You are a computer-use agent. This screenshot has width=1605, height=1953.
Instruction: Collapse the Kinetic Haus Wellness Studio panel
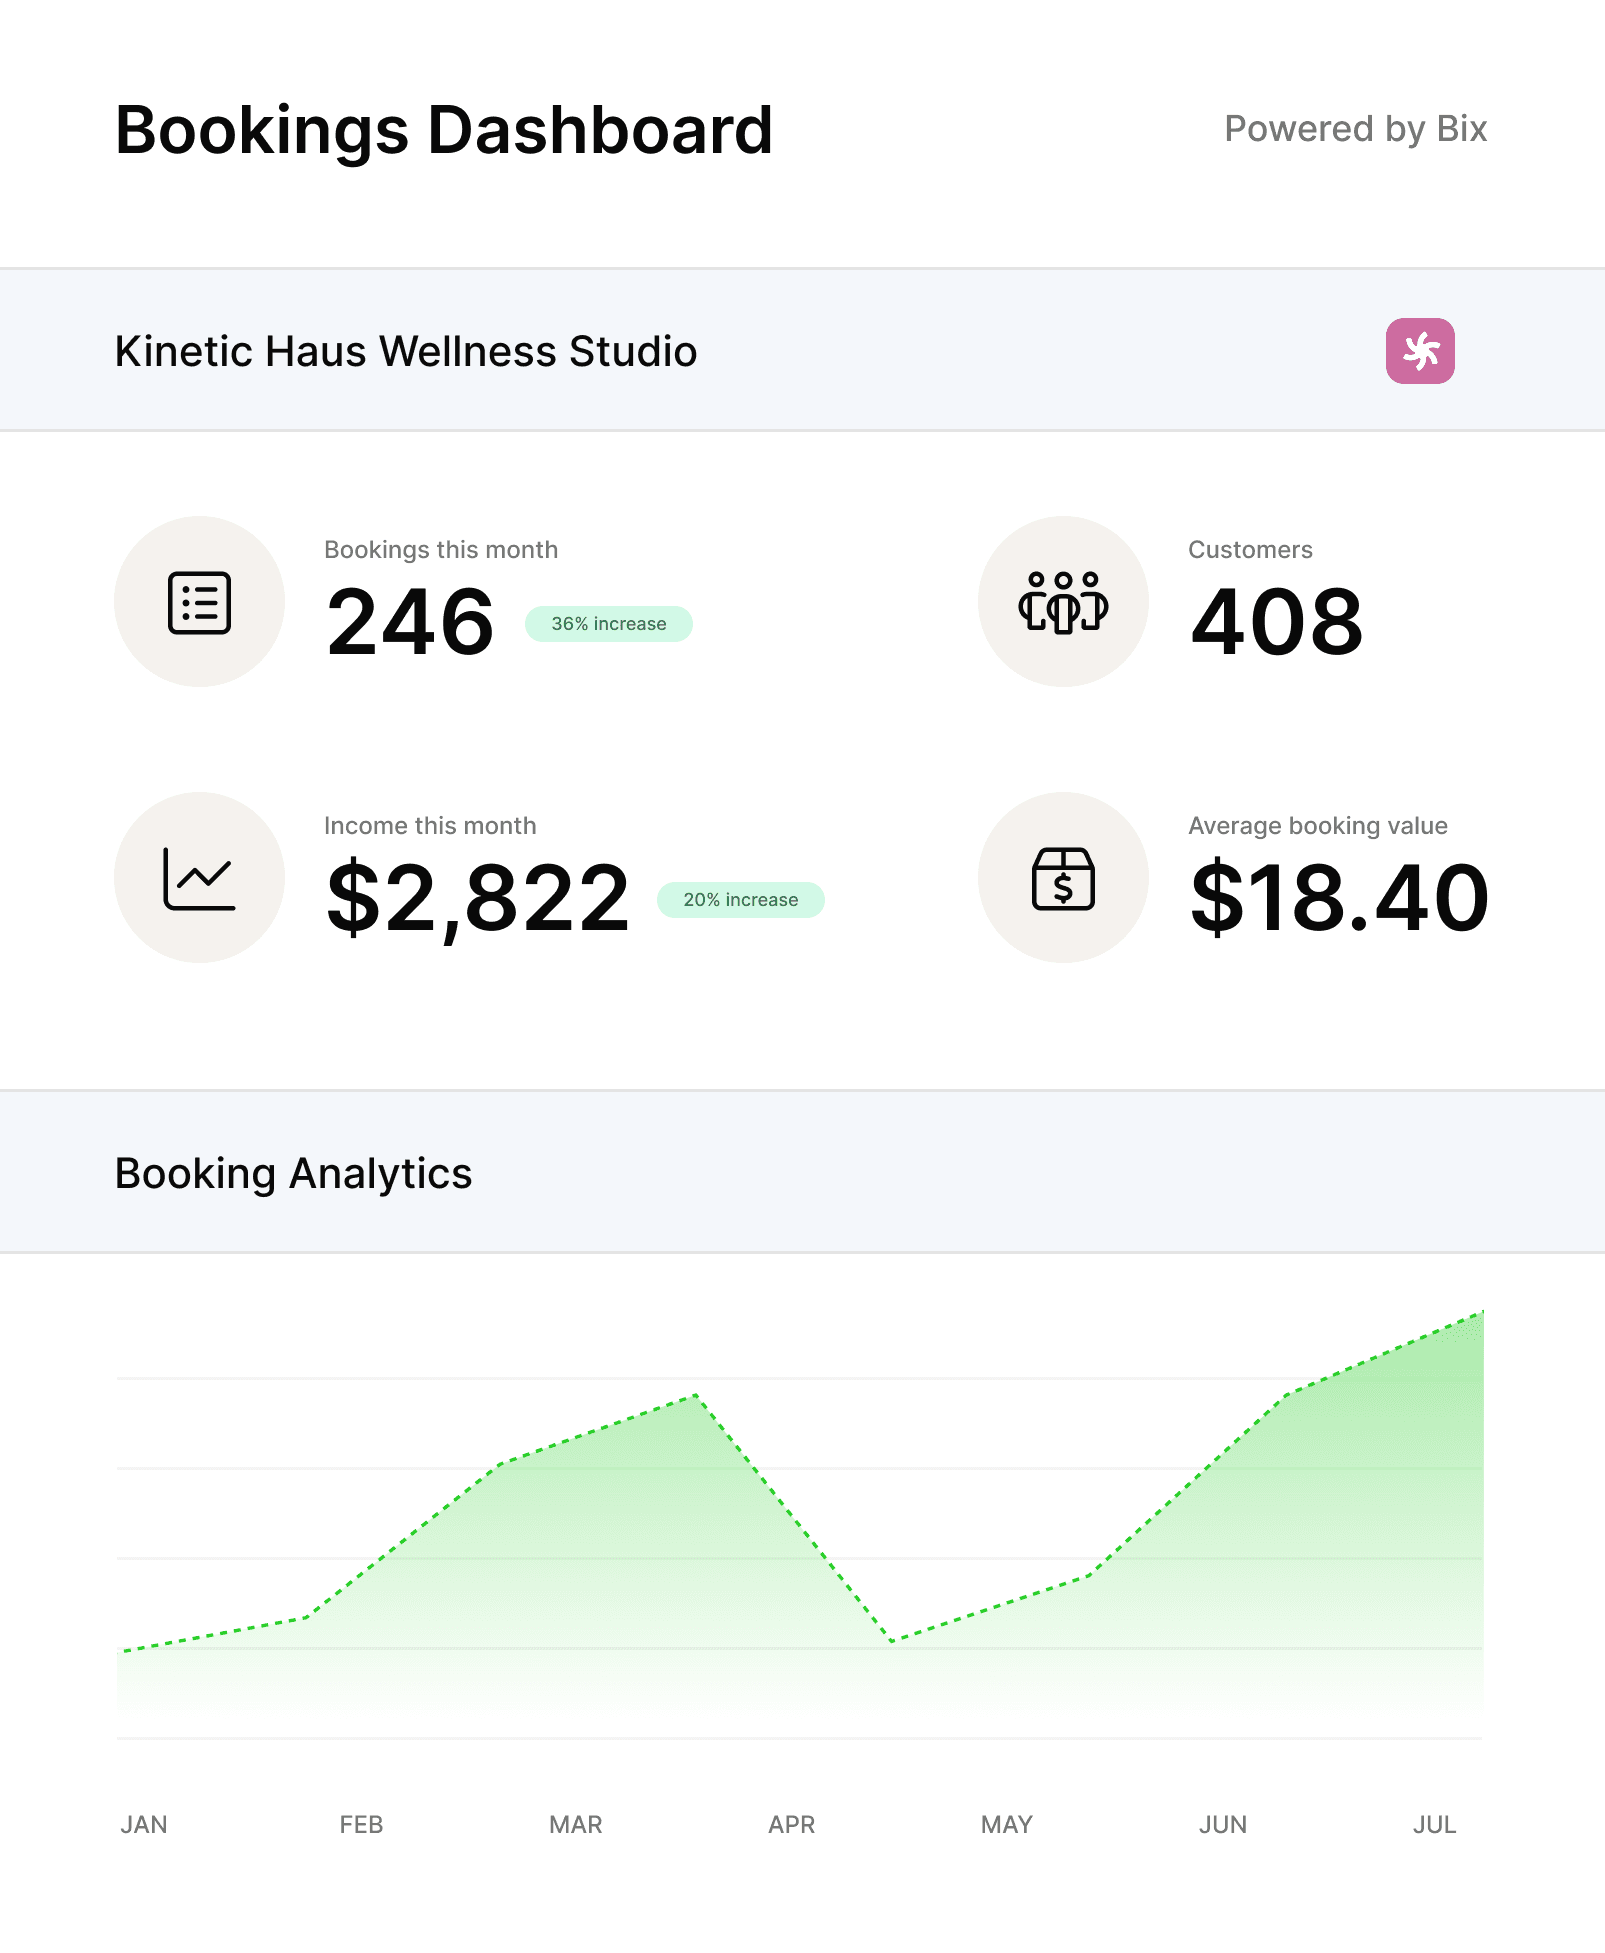pos(405,351)
